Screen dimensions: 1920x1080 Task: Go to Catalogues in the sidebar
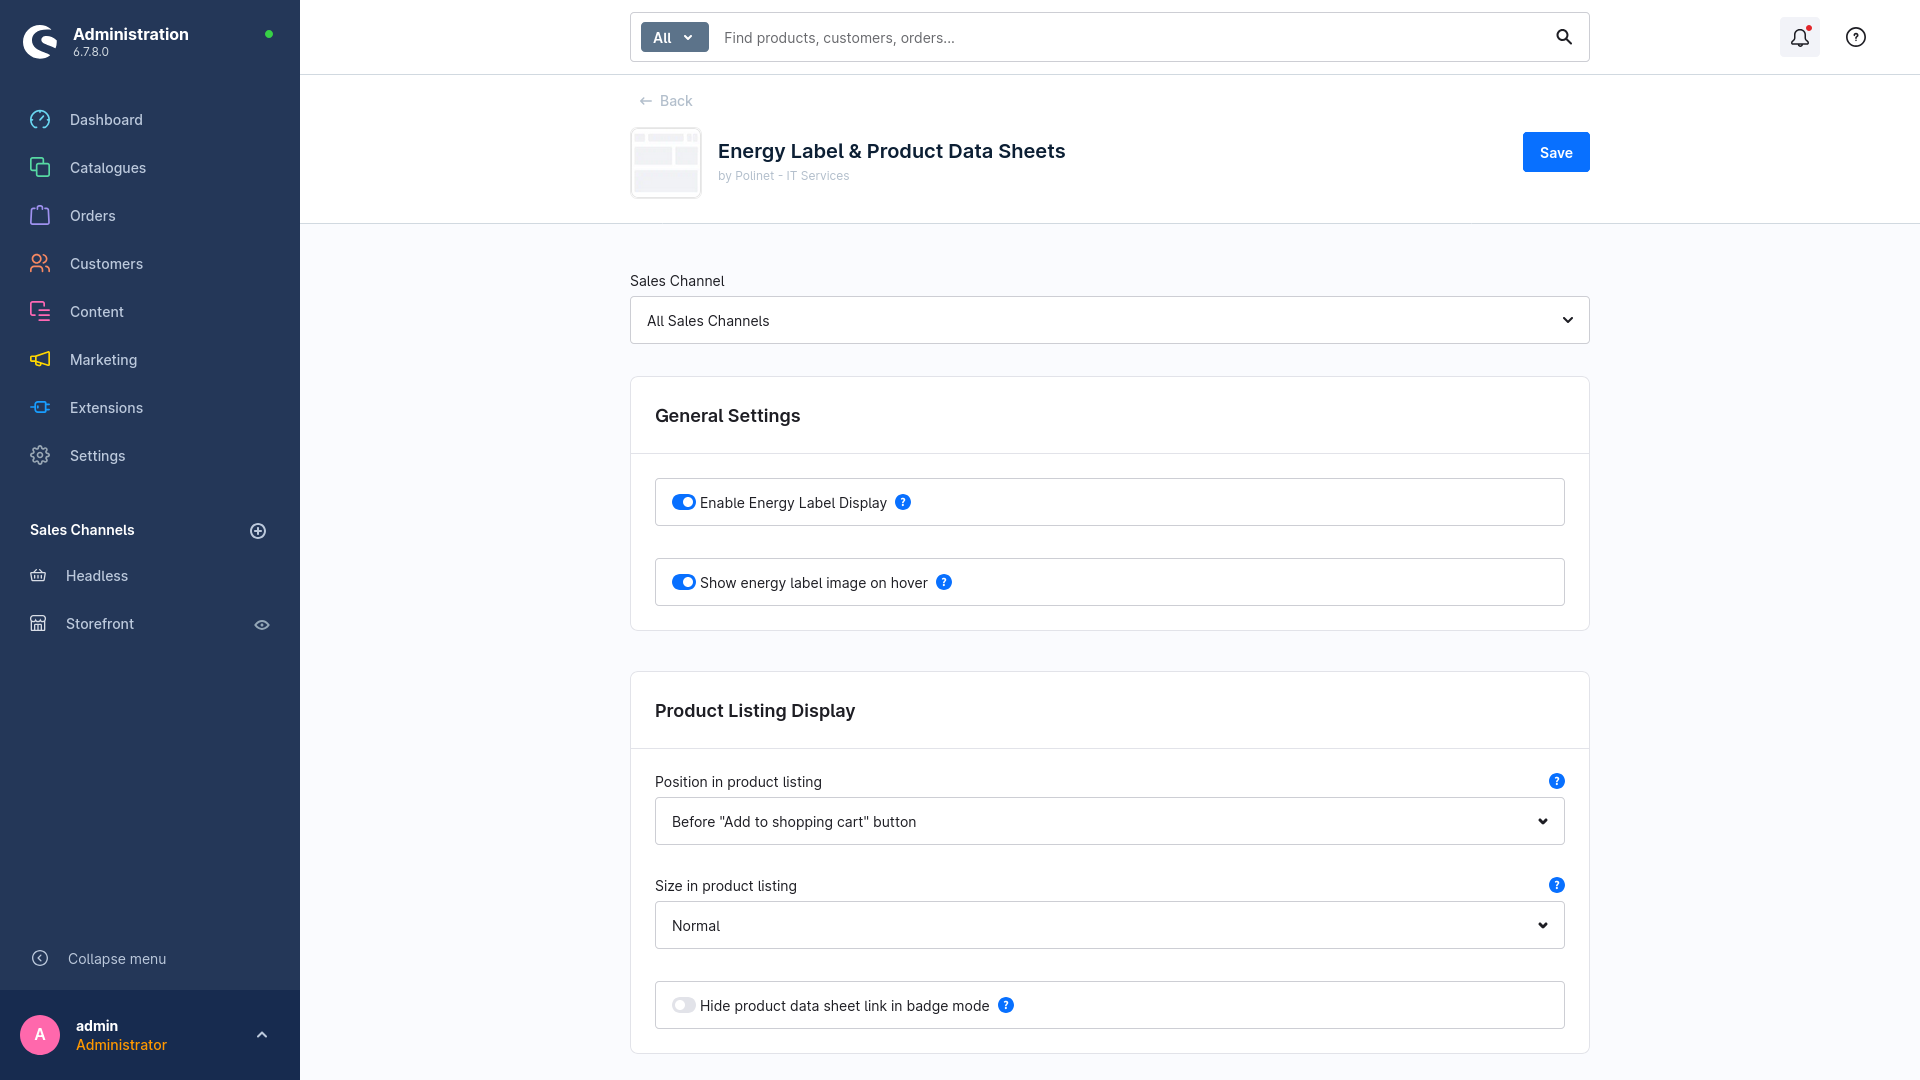click(108, 168)
